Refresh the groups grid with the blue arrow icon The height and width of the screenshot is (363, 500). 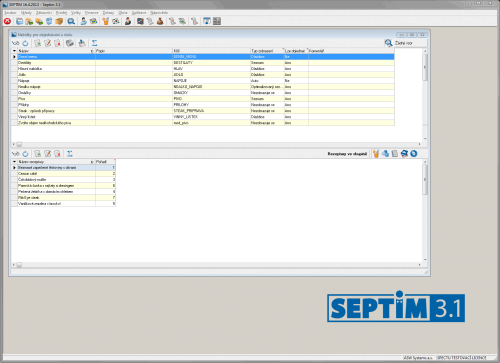coord(26,43)
